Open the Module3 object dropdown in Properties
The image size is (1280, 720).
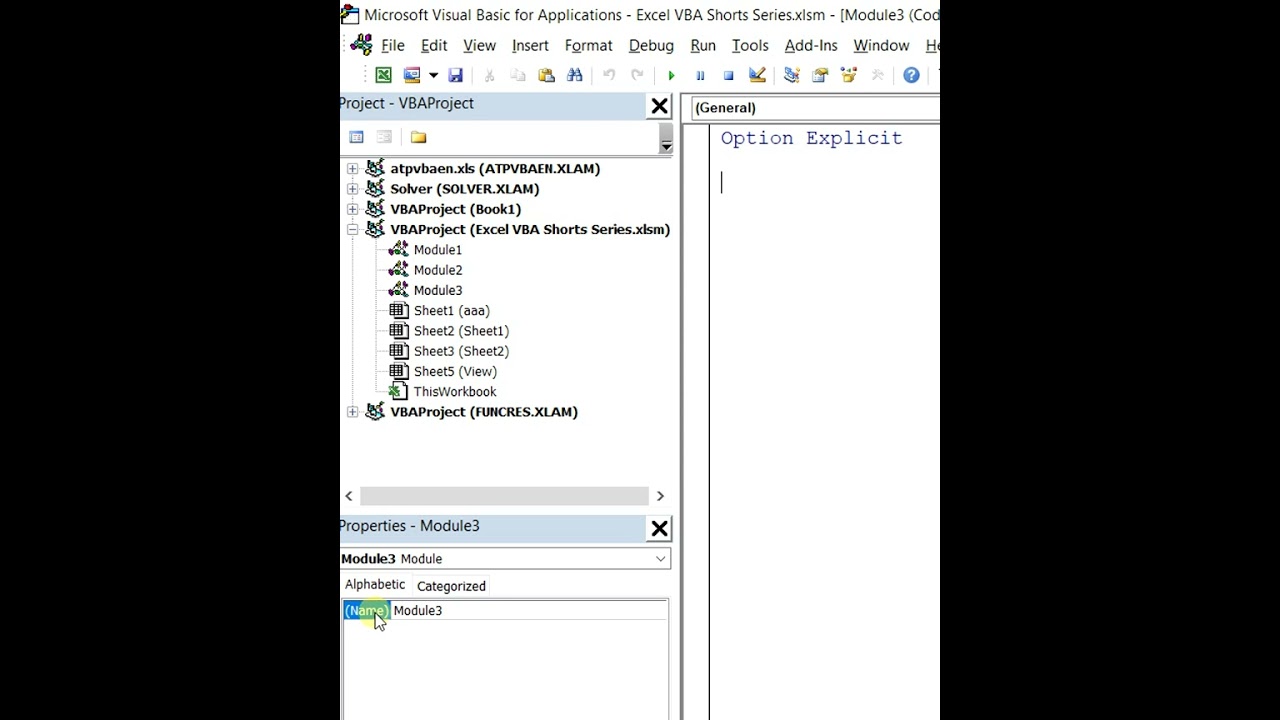pyautogui.click(x=661, y=559)
